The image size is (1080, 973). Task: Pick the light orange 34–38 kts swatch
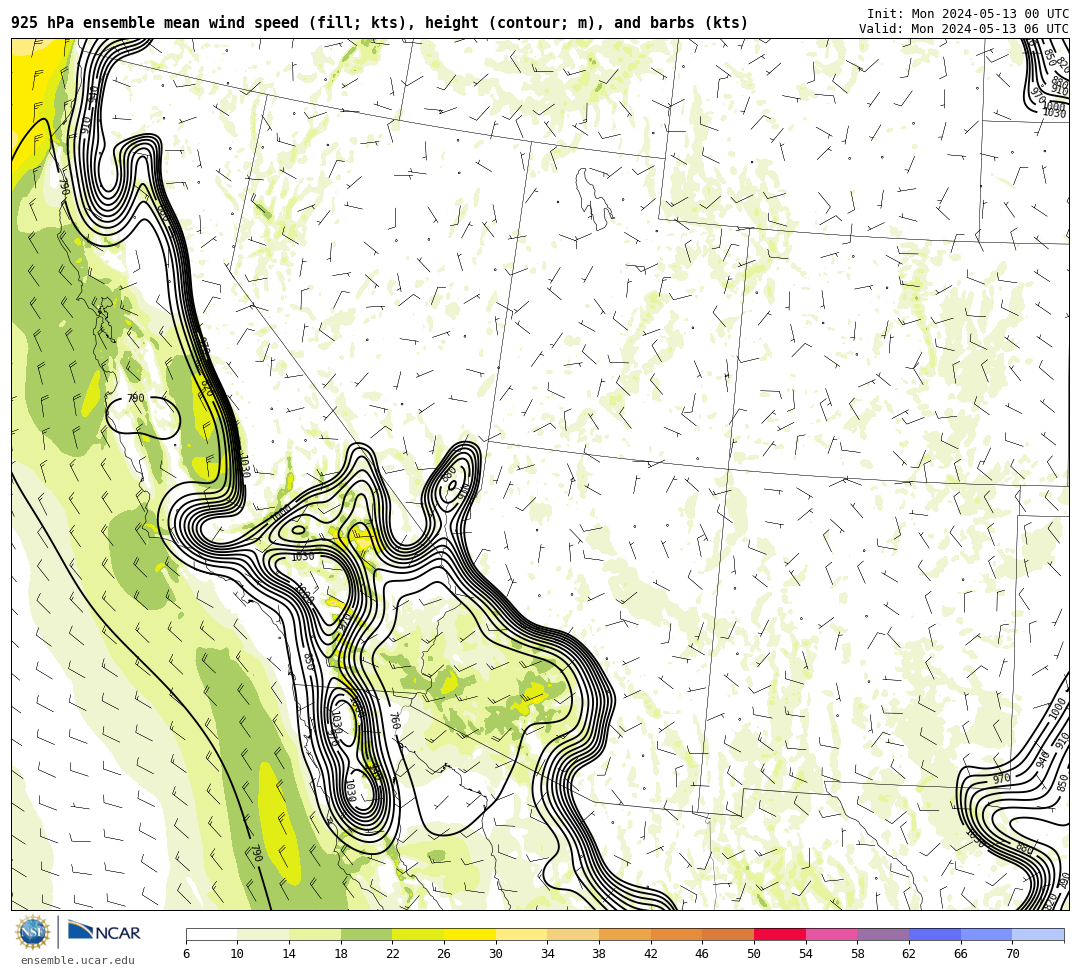coord(573,934)
